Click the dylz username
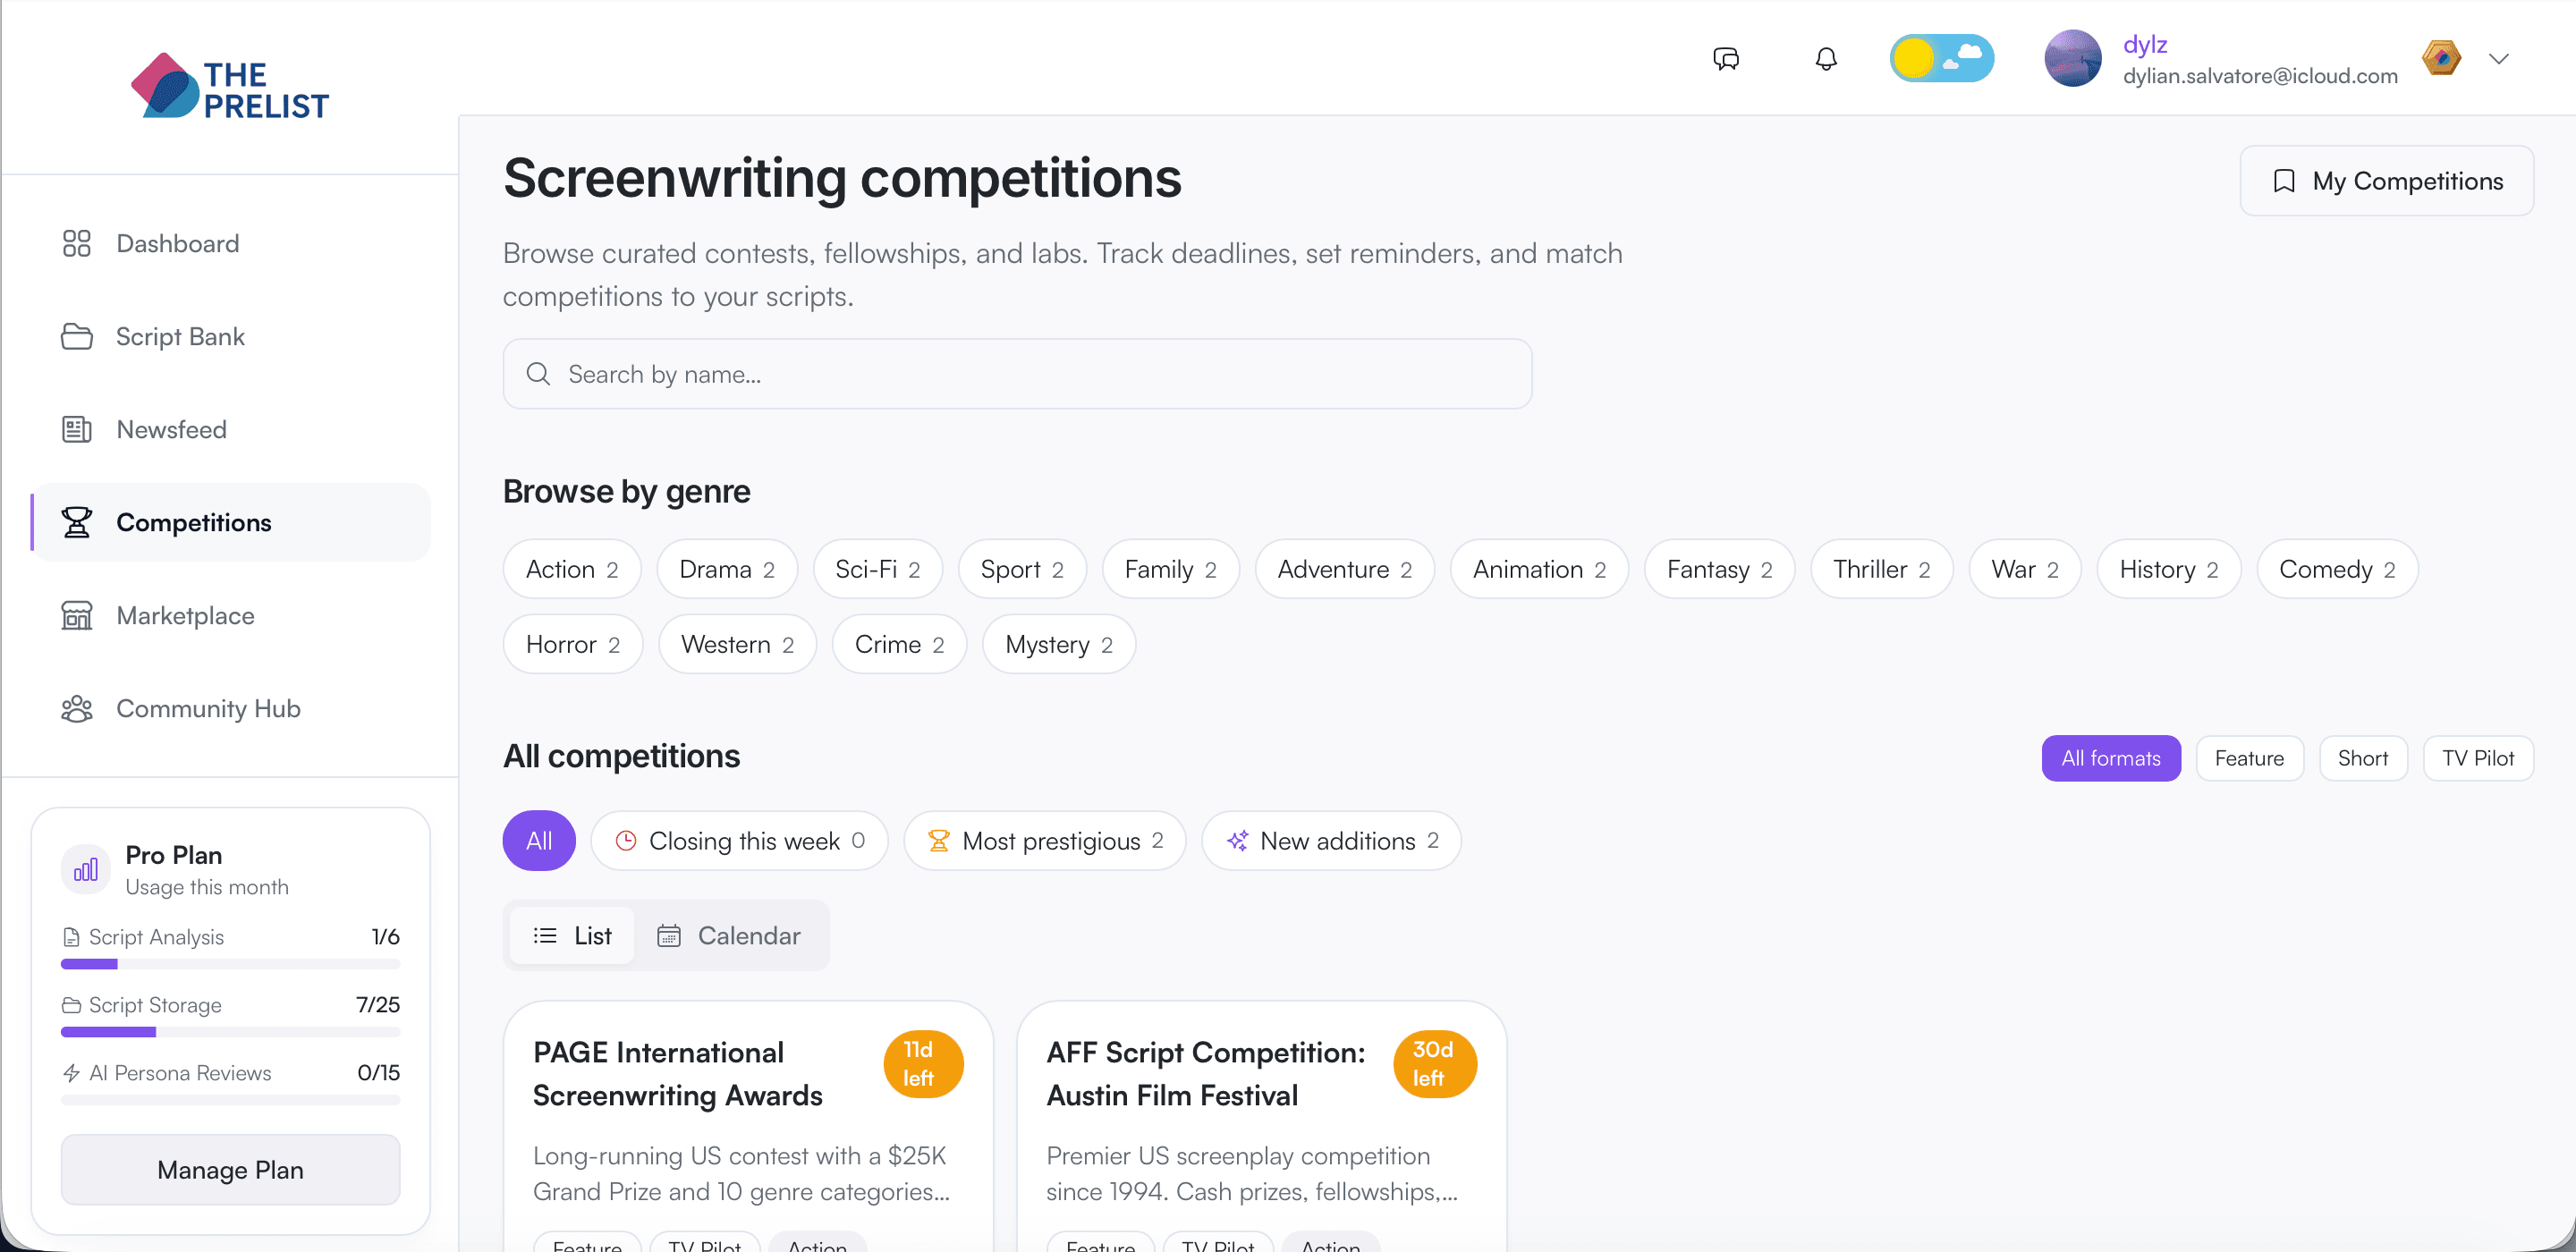 click(2145, 44)
